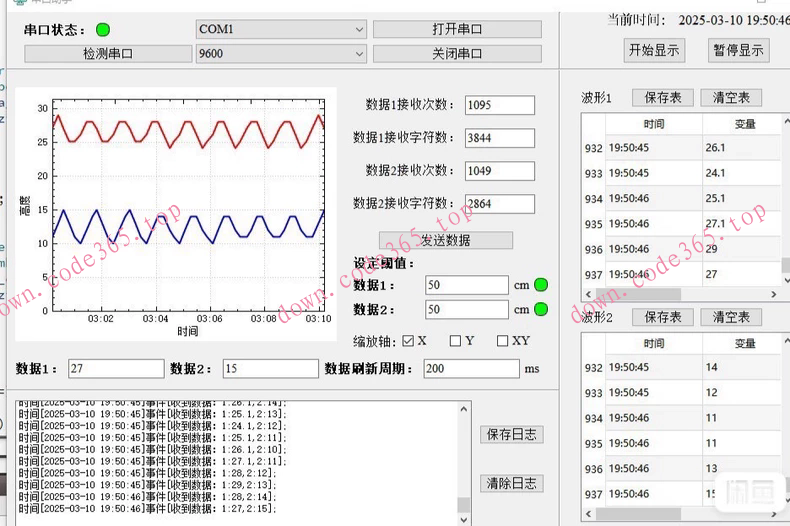790x526 pixels.
Task: Click the 数据2接收次数 field showing 1049
Action: (x=499, y=171)
